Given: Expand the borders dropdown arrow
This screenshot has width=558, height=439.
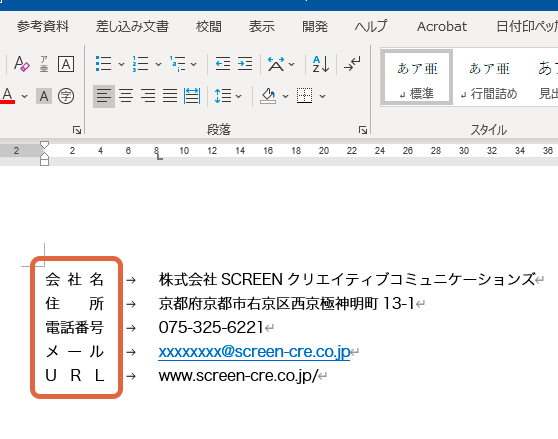Looking at the screenshot, I should [x=322, y=96].
